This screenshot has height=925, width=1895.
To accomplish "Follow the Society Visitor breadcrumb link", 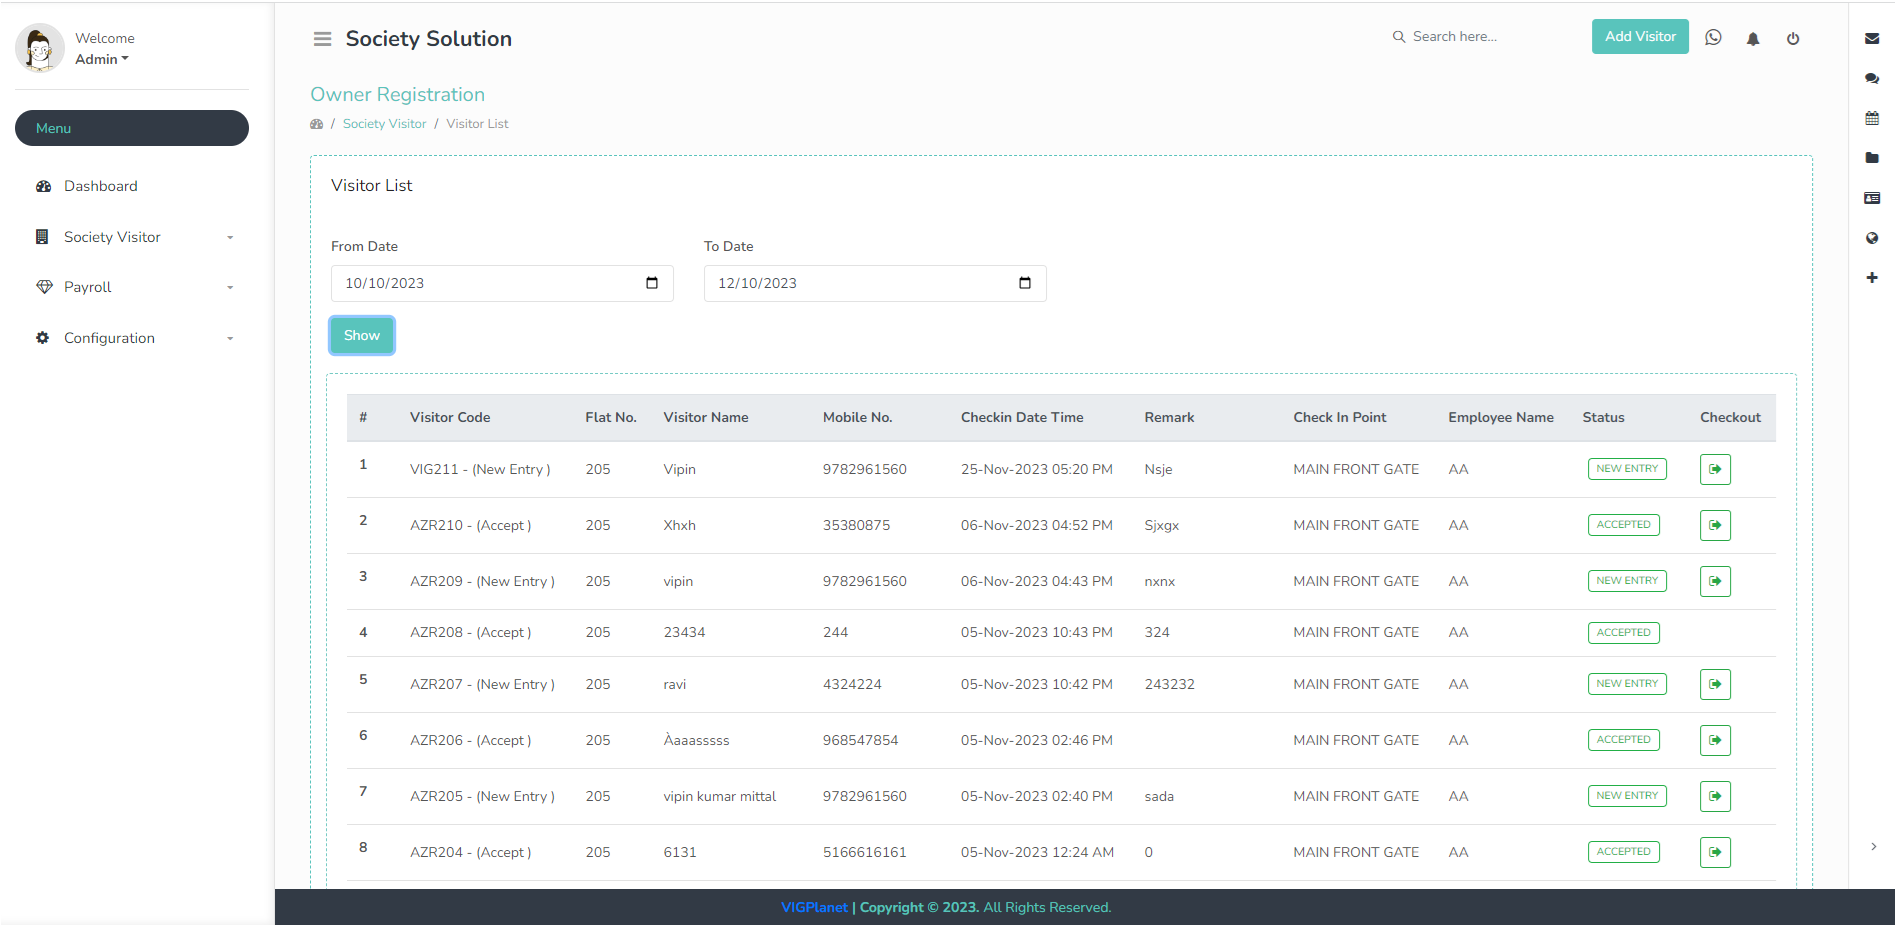I will click(x=384, y=124).
